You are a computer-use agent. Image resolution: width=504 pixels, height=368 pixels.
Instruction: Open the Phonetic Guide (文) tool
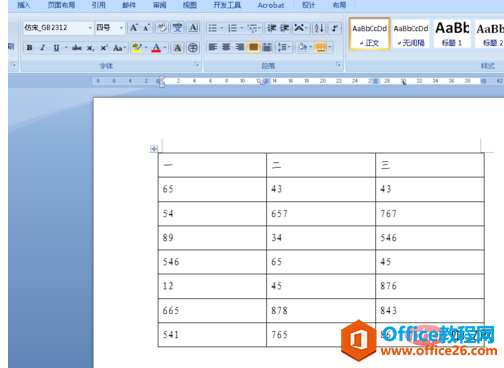pyautogui.click(x=177, y=28)
